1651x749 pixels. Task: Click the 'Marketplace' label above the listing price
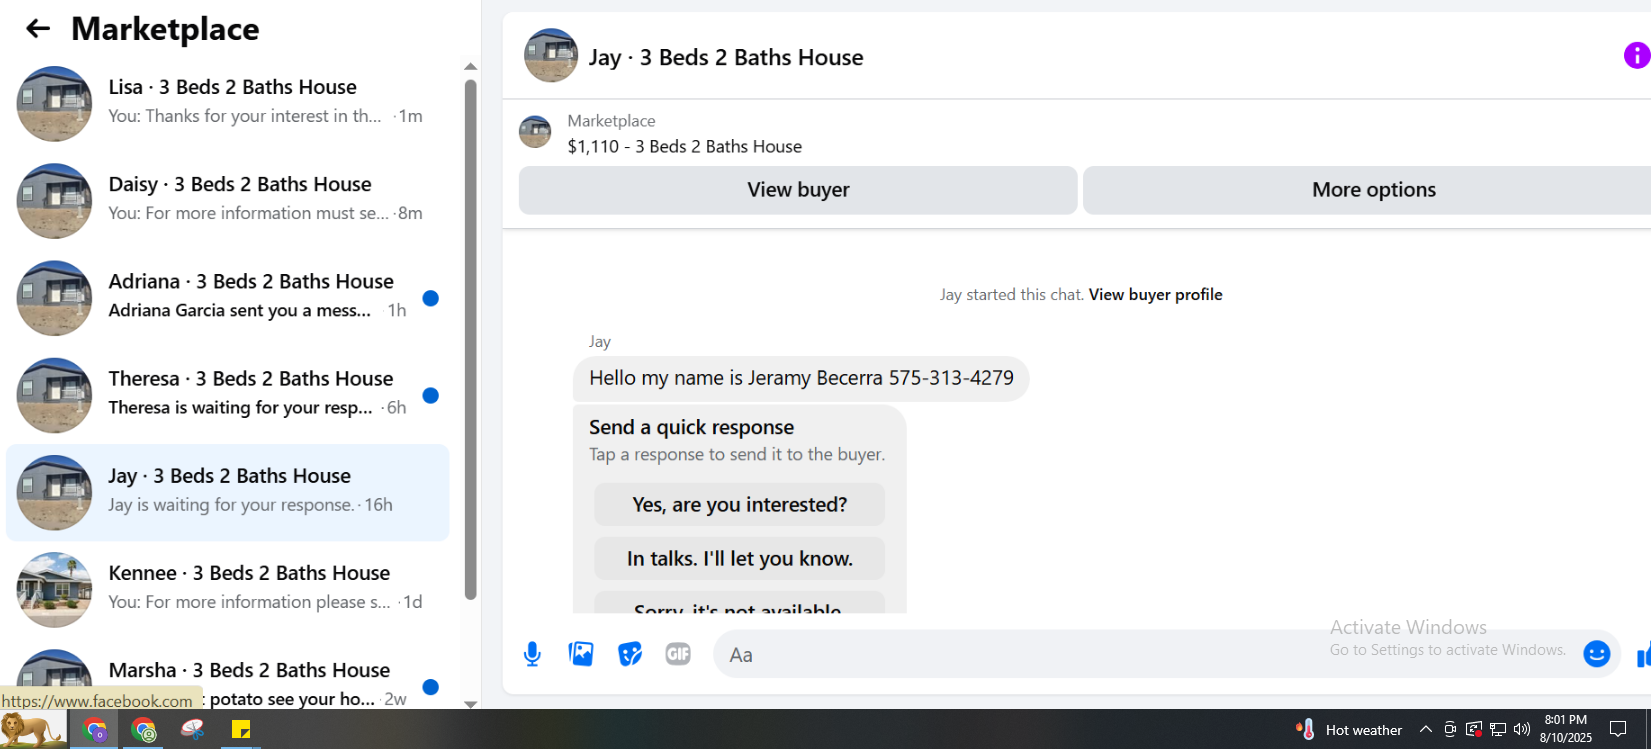pos(611,120)
